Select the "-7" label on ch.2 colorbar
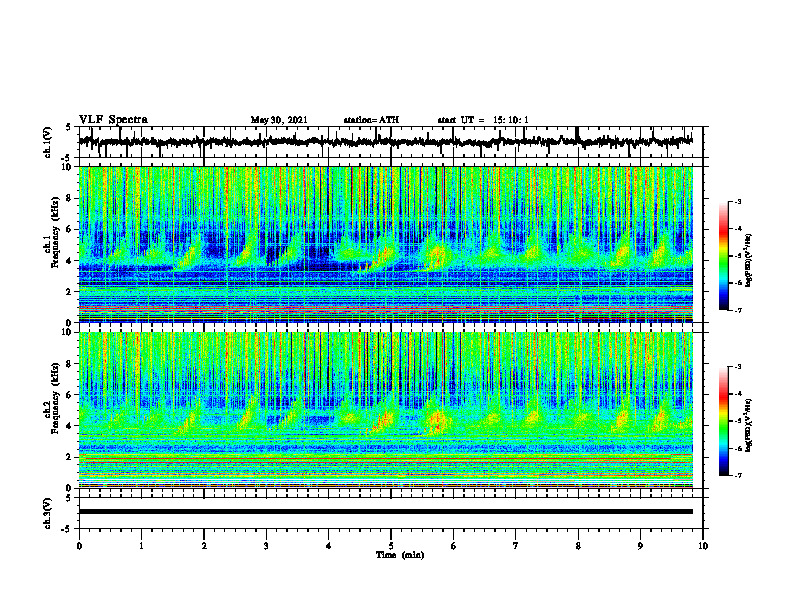 pos(737,475)
